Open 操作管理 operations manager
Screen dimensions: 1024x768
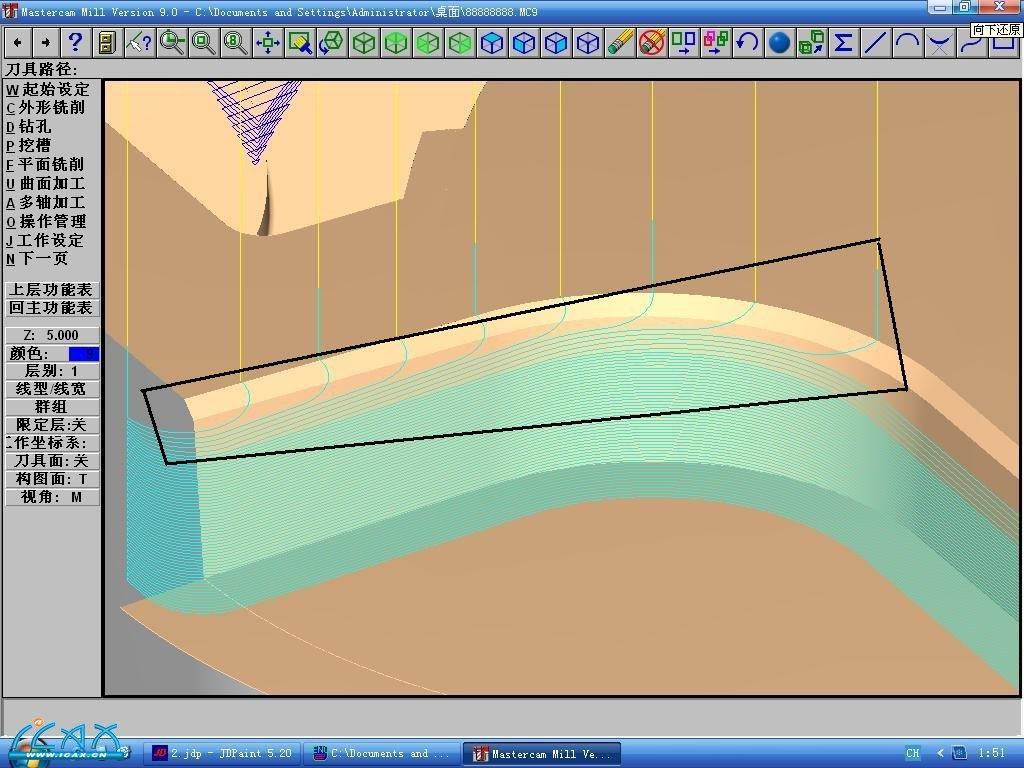coord(46,221)
